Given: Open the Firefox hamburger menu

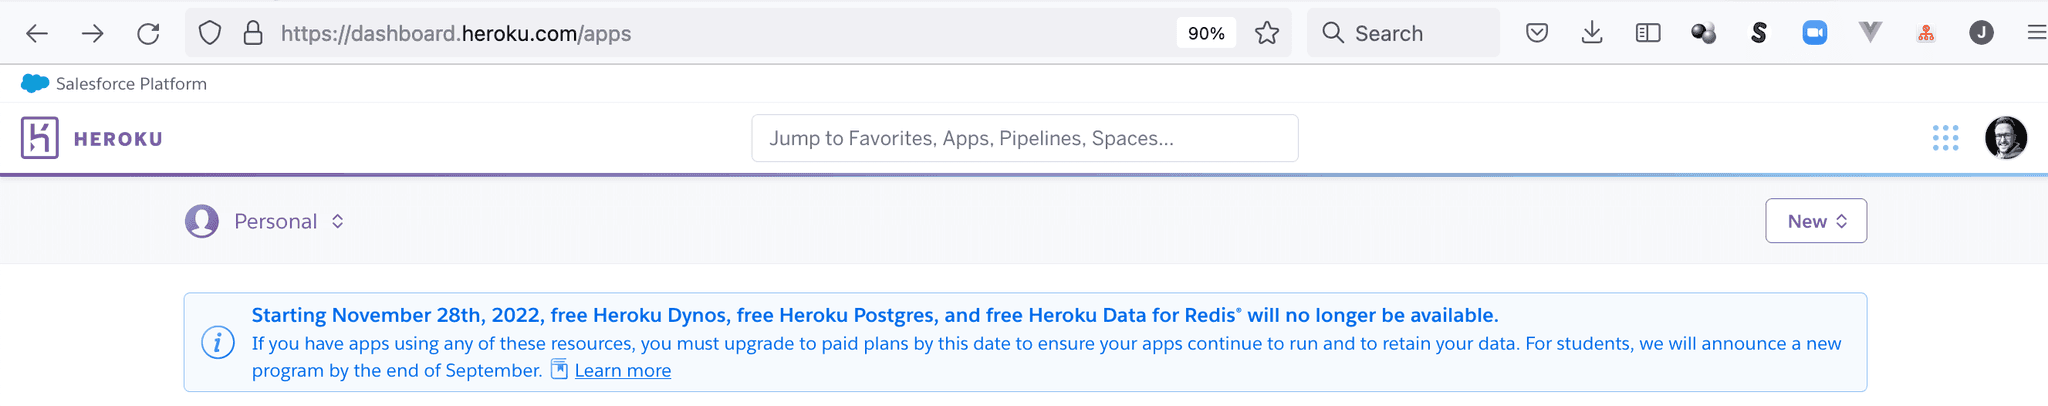Looking at the screenshot, I should 2036,33.
